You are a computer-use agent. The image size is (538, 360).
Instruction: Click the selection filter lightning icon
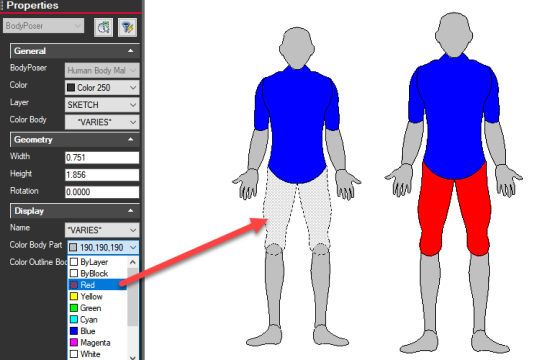[x=127, y=27]
